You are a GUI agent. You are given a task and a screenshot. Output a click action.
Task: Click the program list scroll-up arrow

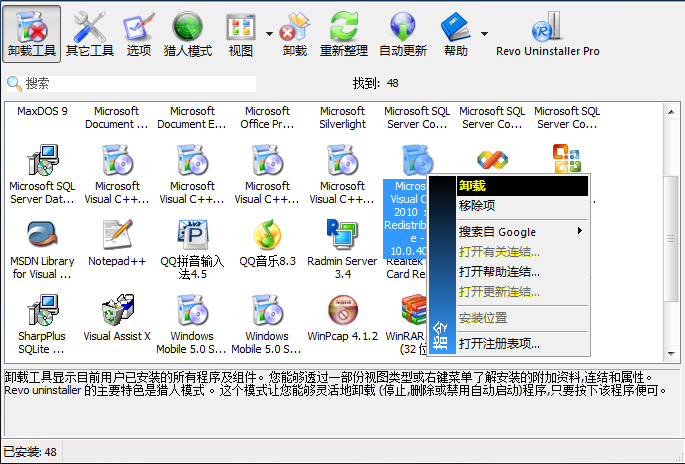(x=671, y=112)
